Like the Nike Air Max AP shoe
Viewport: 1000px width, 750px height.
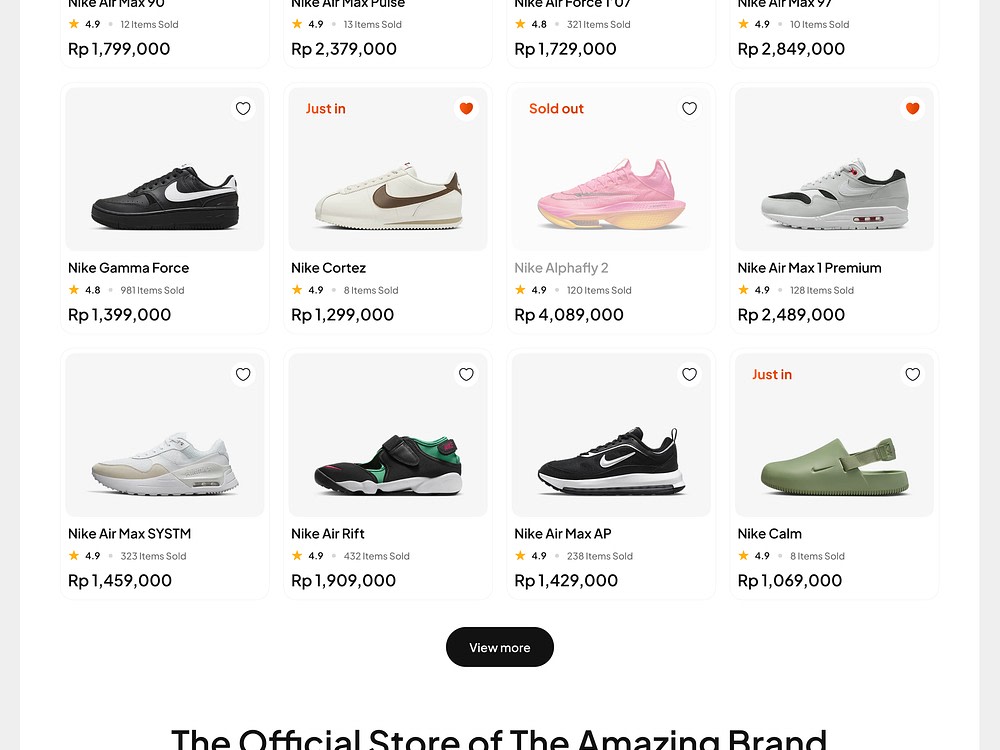click(x=689, y=374)
